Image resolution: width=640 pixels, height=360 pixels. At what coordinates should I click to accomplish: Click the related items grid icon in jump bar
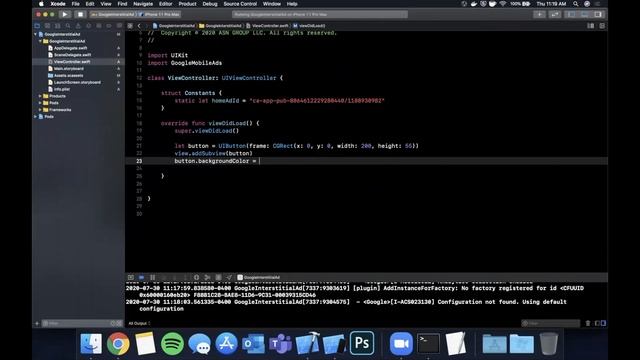point(130,26)
